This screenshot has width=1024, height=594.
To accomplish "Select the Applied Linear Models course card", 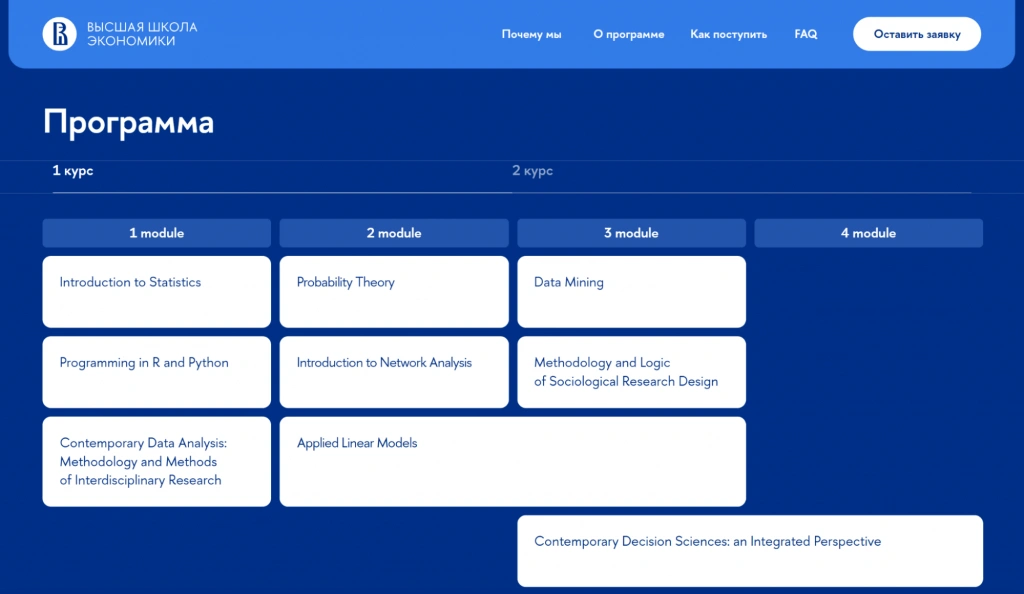I will (x=512, y=461).
